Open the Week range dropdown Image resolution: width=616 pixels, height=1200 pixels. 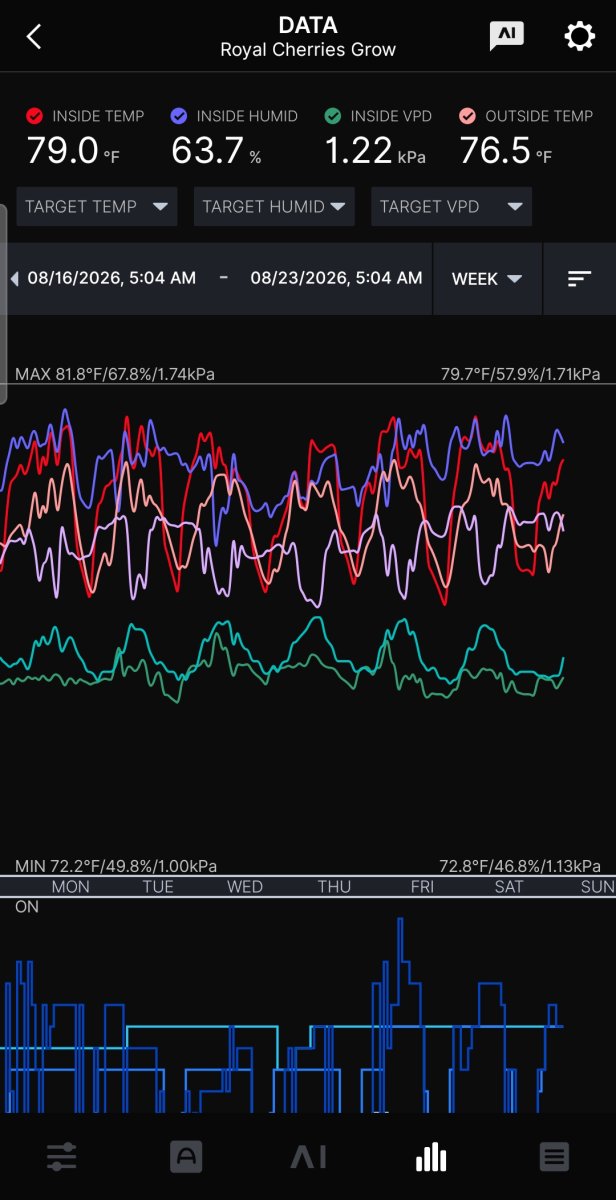tap(487, 279)
